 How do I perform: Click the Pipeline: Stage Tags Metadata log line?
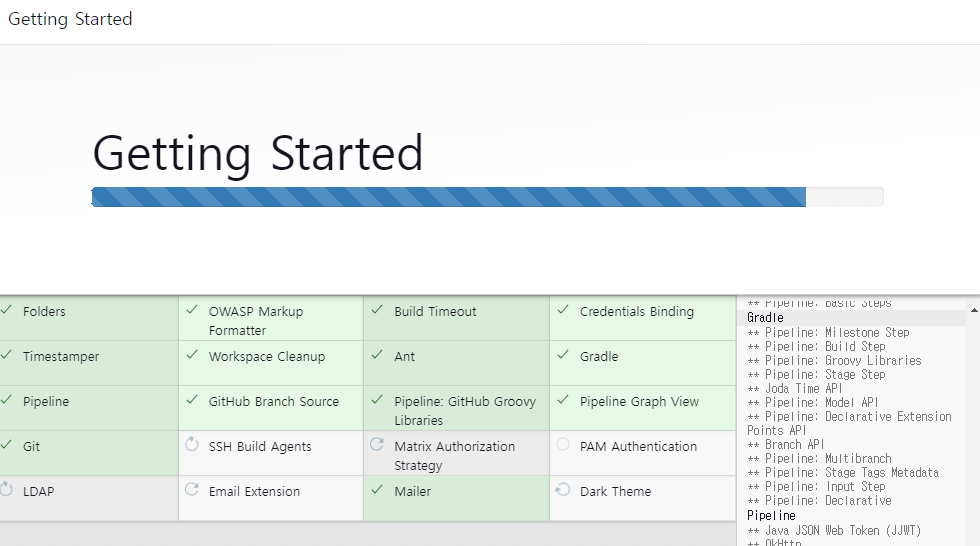[x=843, y=472]
